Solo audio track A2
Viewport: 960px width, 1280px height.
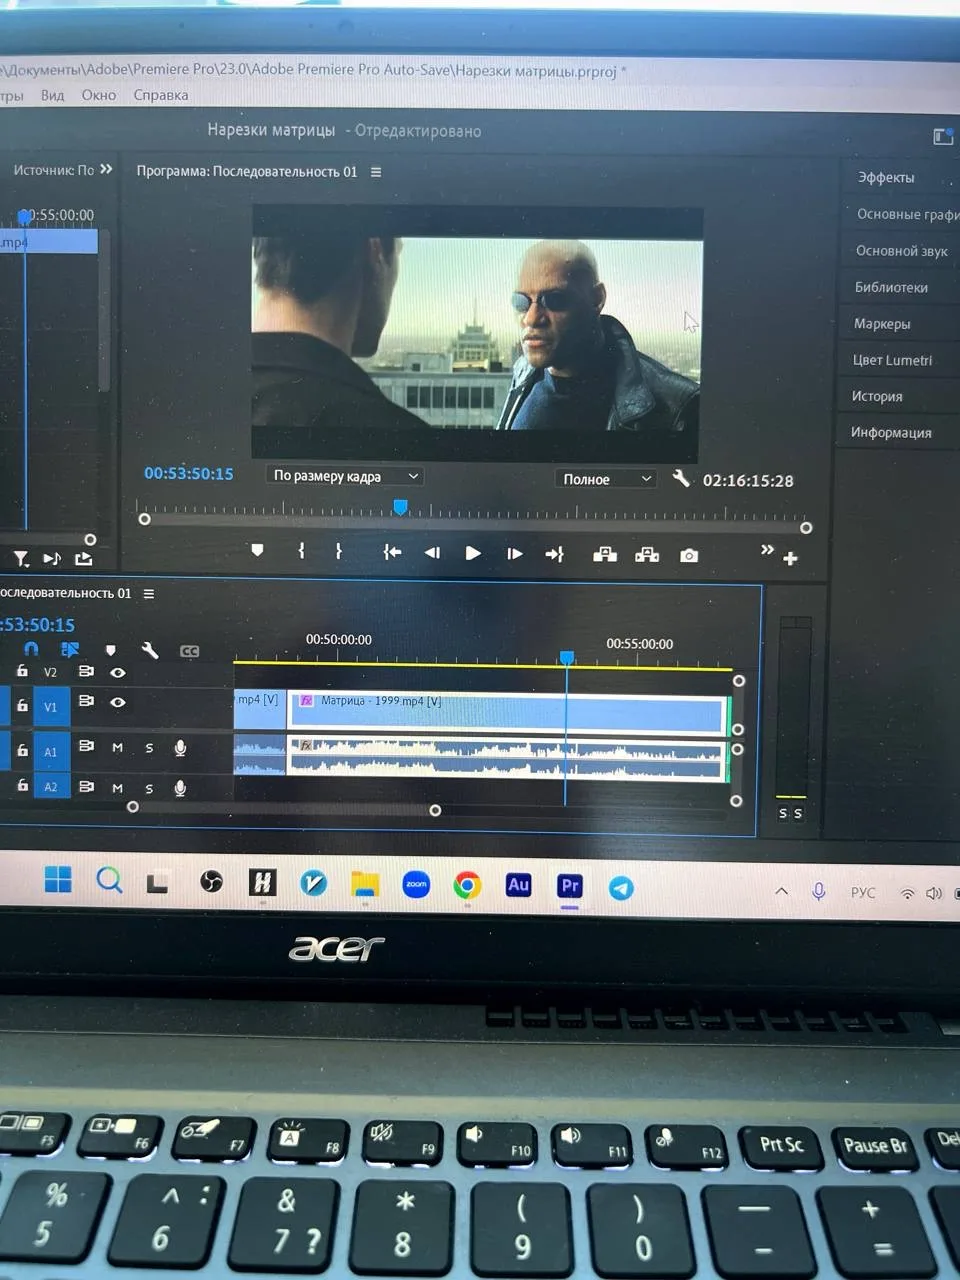coord(149,789)
